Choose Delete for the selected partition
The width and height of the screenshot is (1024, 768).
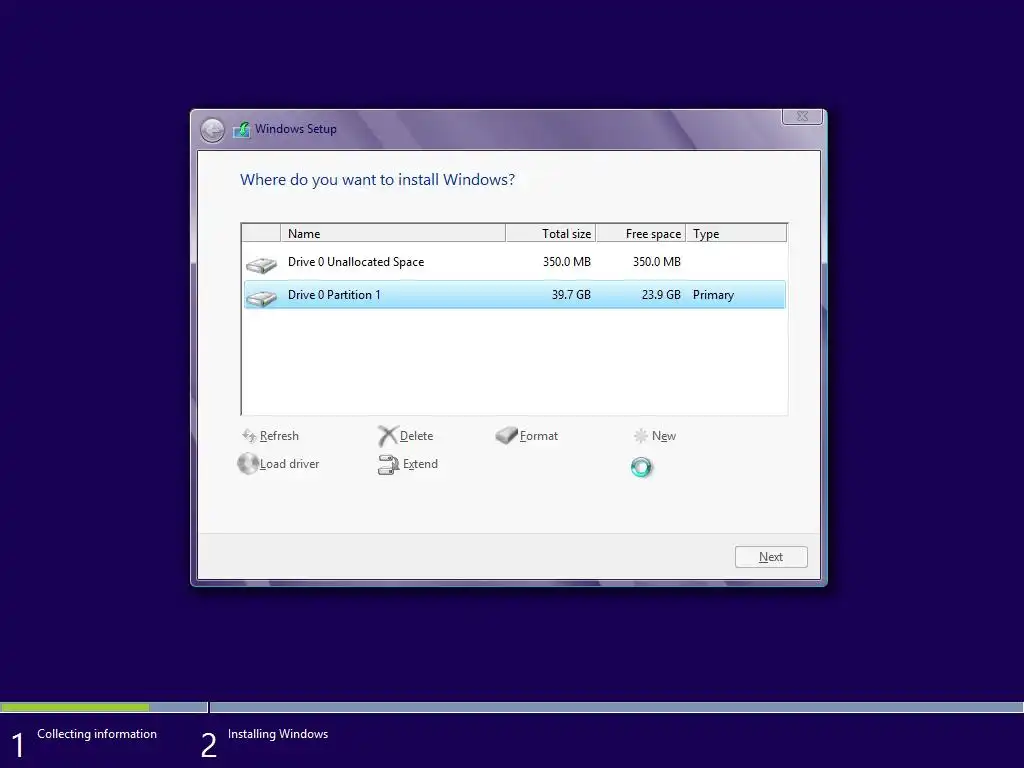tap(416, 436)
